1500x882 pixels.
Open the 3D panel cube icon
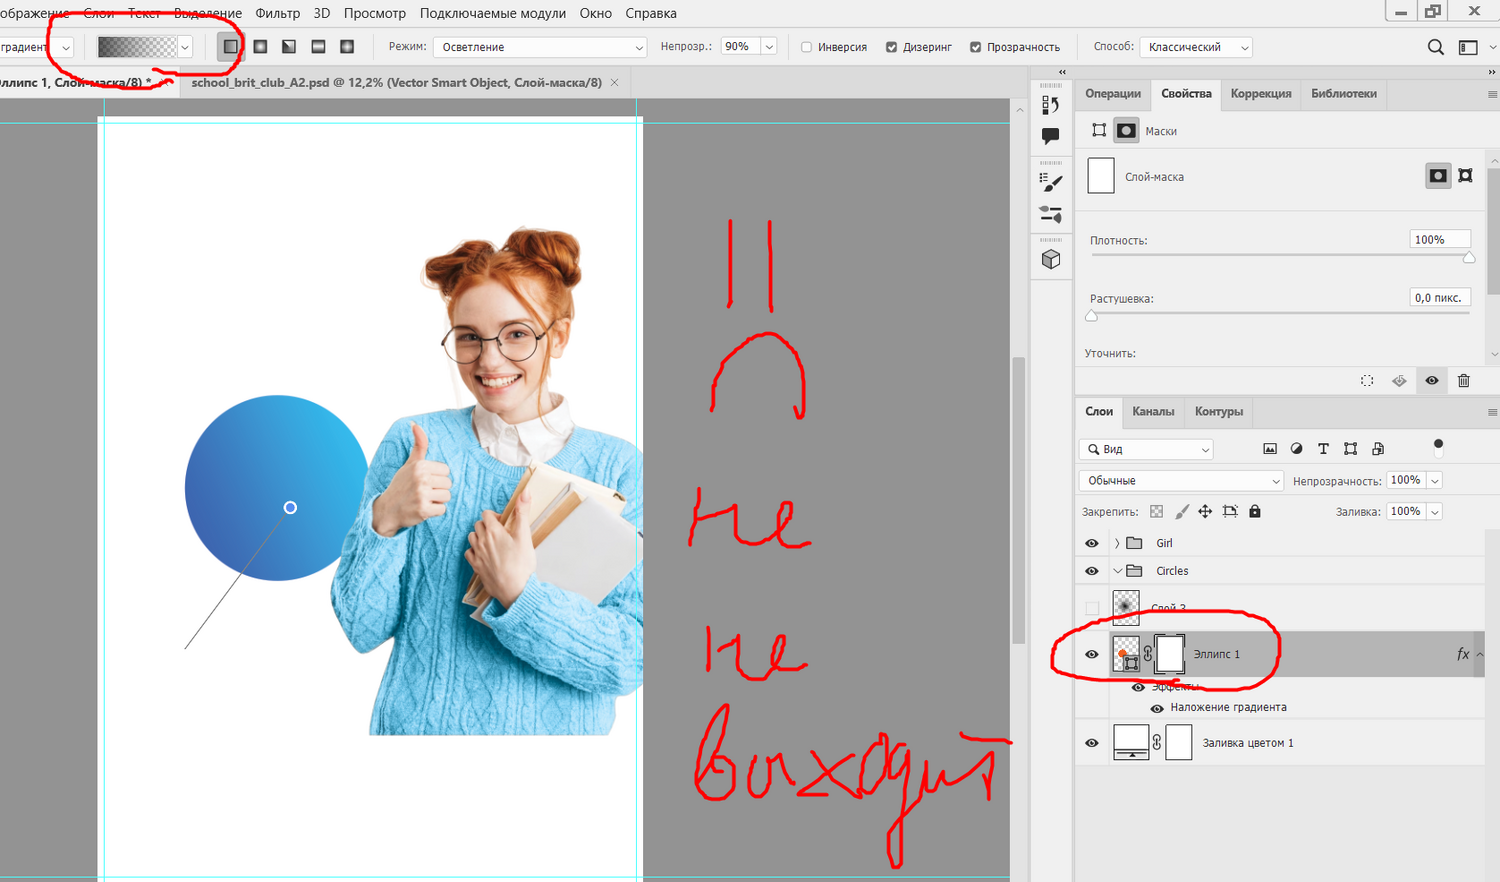coord(1050,260)
